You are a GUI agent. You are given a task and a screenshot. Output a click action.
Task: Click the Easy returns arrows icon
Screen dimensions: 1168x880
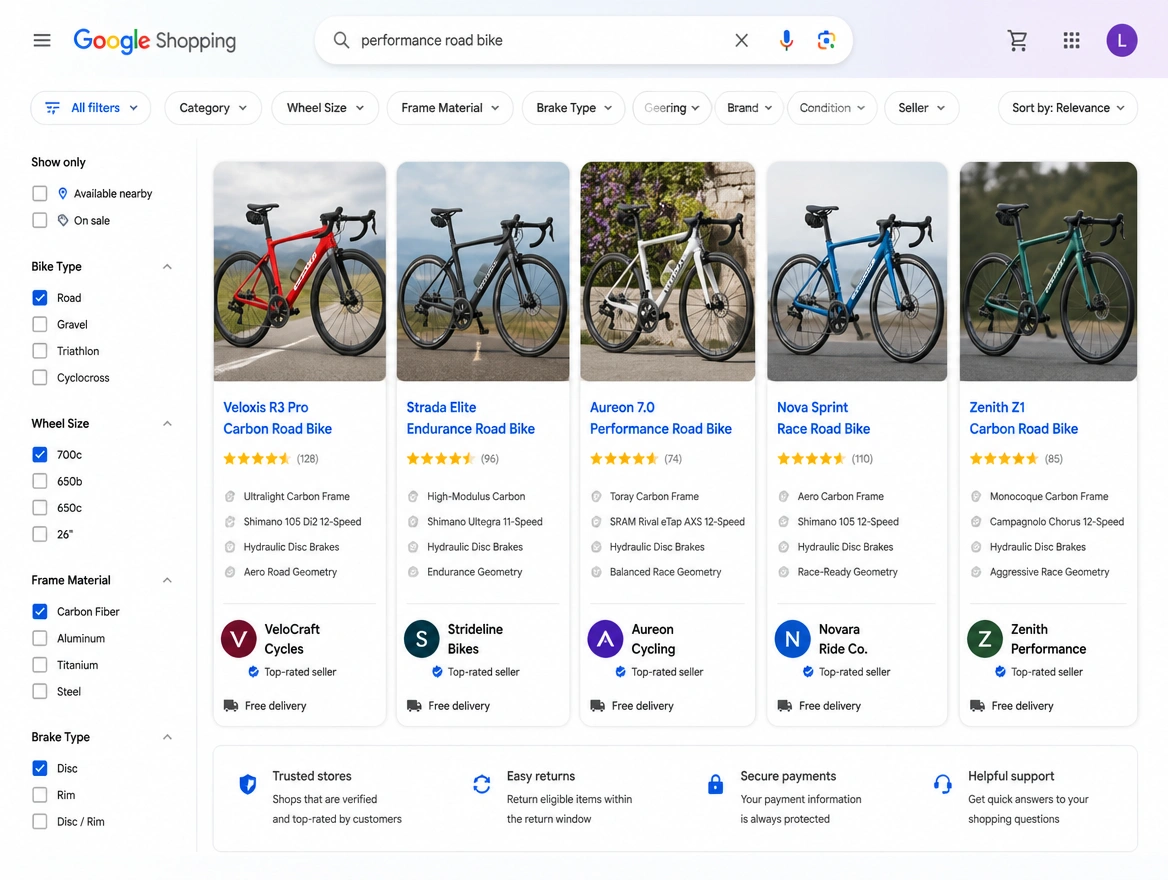tap(481, 784)
